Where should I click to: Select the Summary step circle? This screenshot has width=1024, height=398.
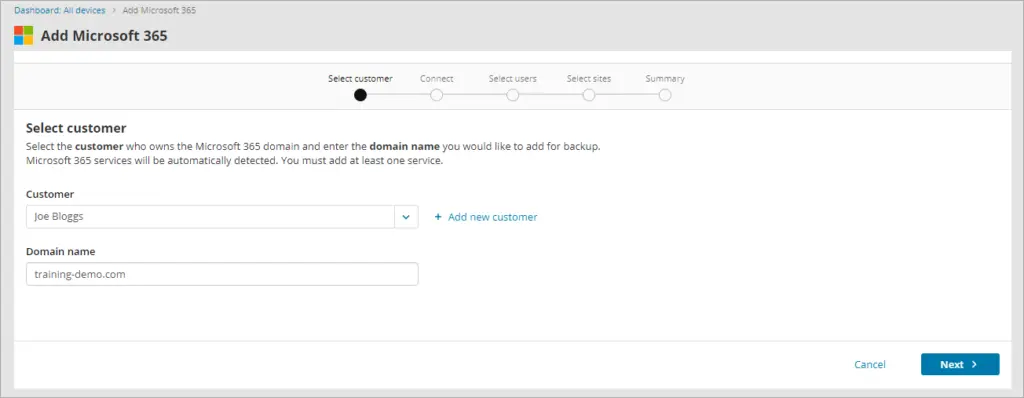tap(665, 95)
